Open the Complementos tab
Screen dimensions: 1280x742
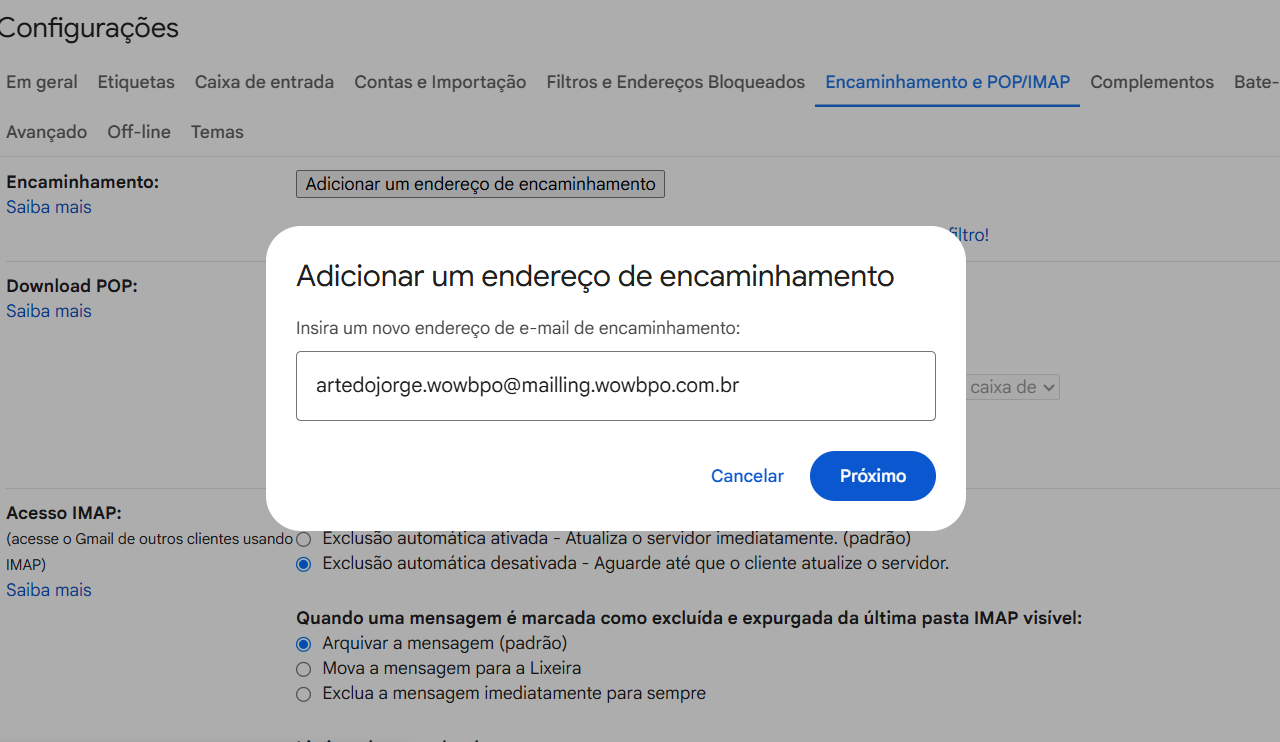[x=1151, y=82]
